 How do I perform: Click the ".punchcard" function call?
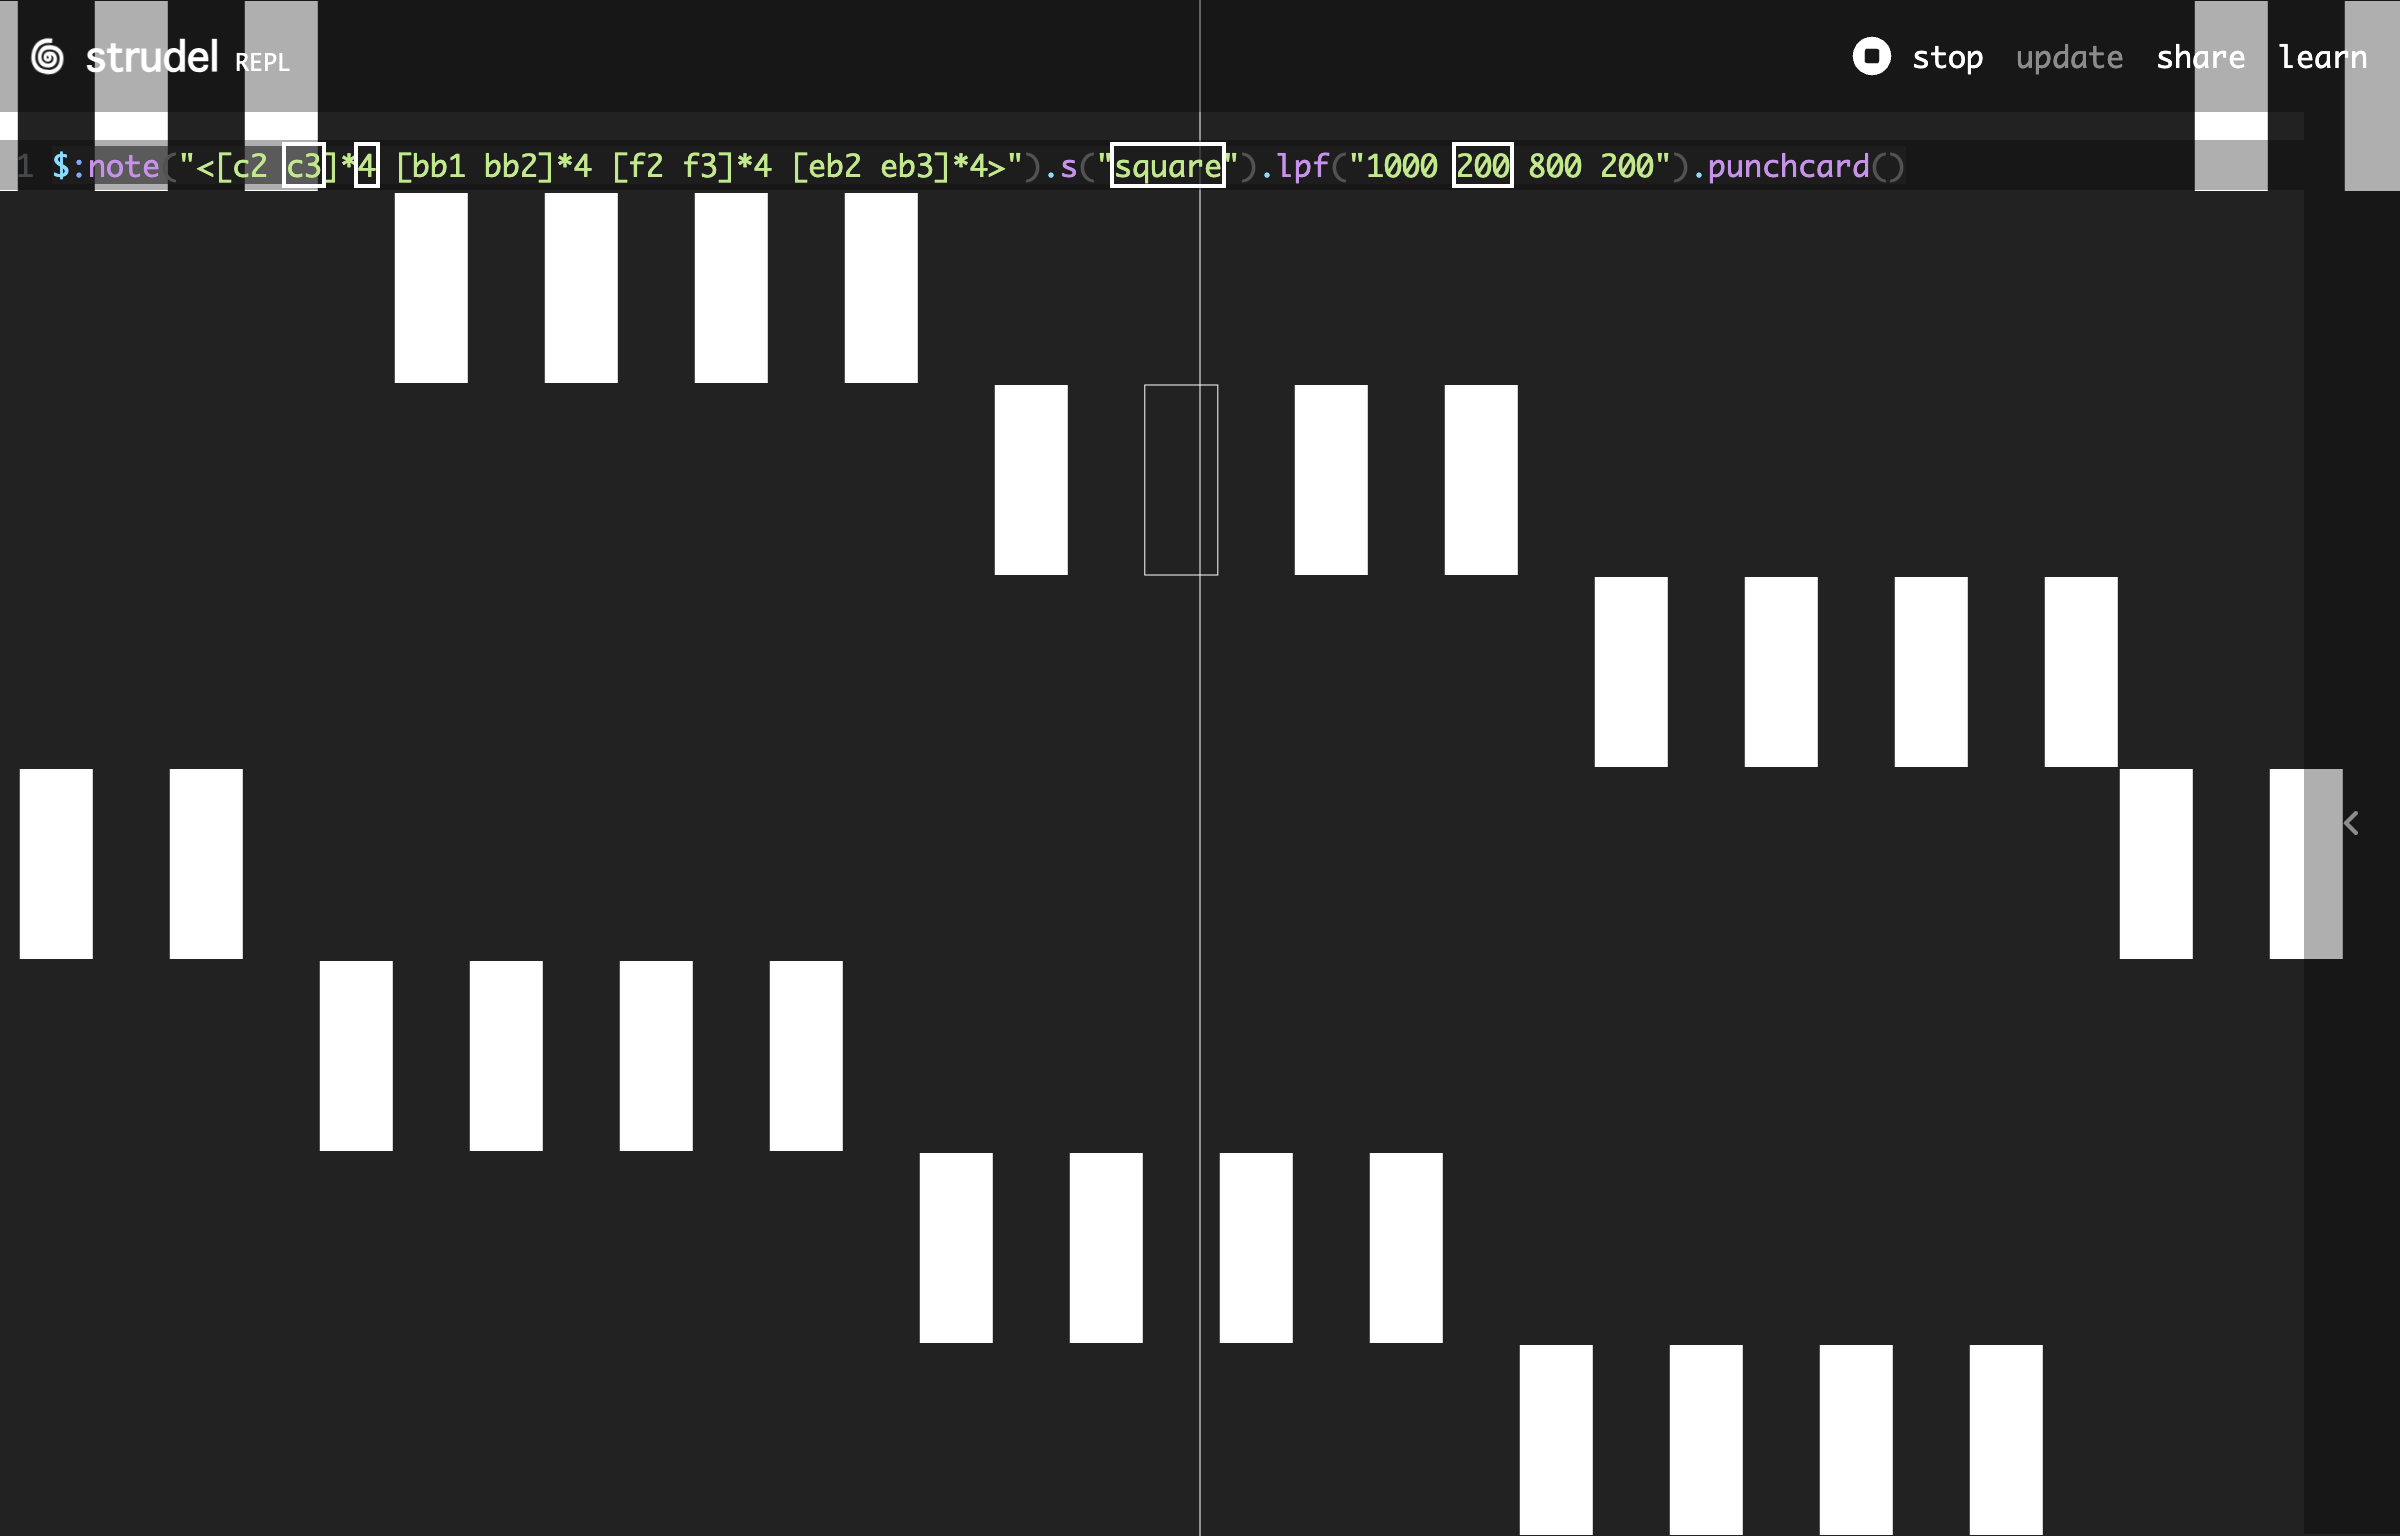tap(1784, 166)
